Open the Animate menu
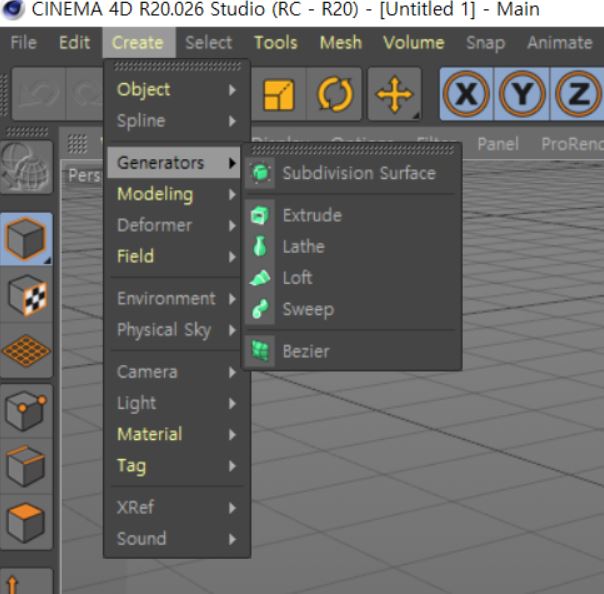Screen dimensions: 604x594 [x=559, y=42]
